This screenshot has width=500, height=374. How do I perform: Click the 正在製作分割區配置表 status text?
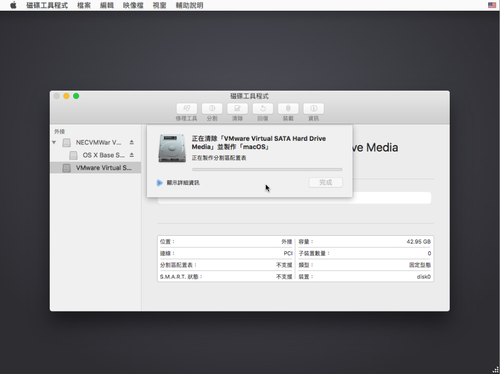click(x=219, y=158)
